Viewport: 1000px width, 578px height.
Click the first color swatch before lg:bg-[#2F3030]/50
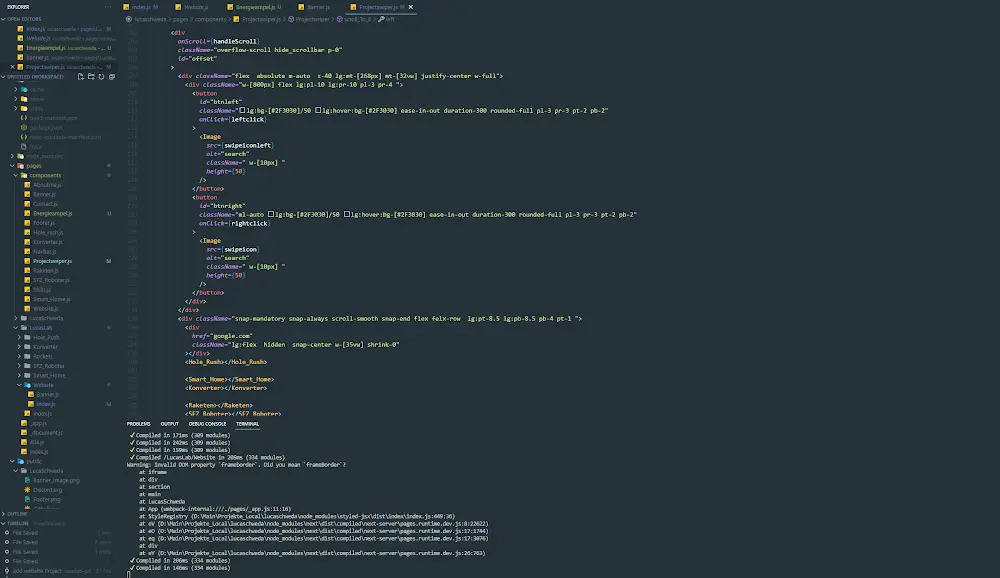pos(244,110)
